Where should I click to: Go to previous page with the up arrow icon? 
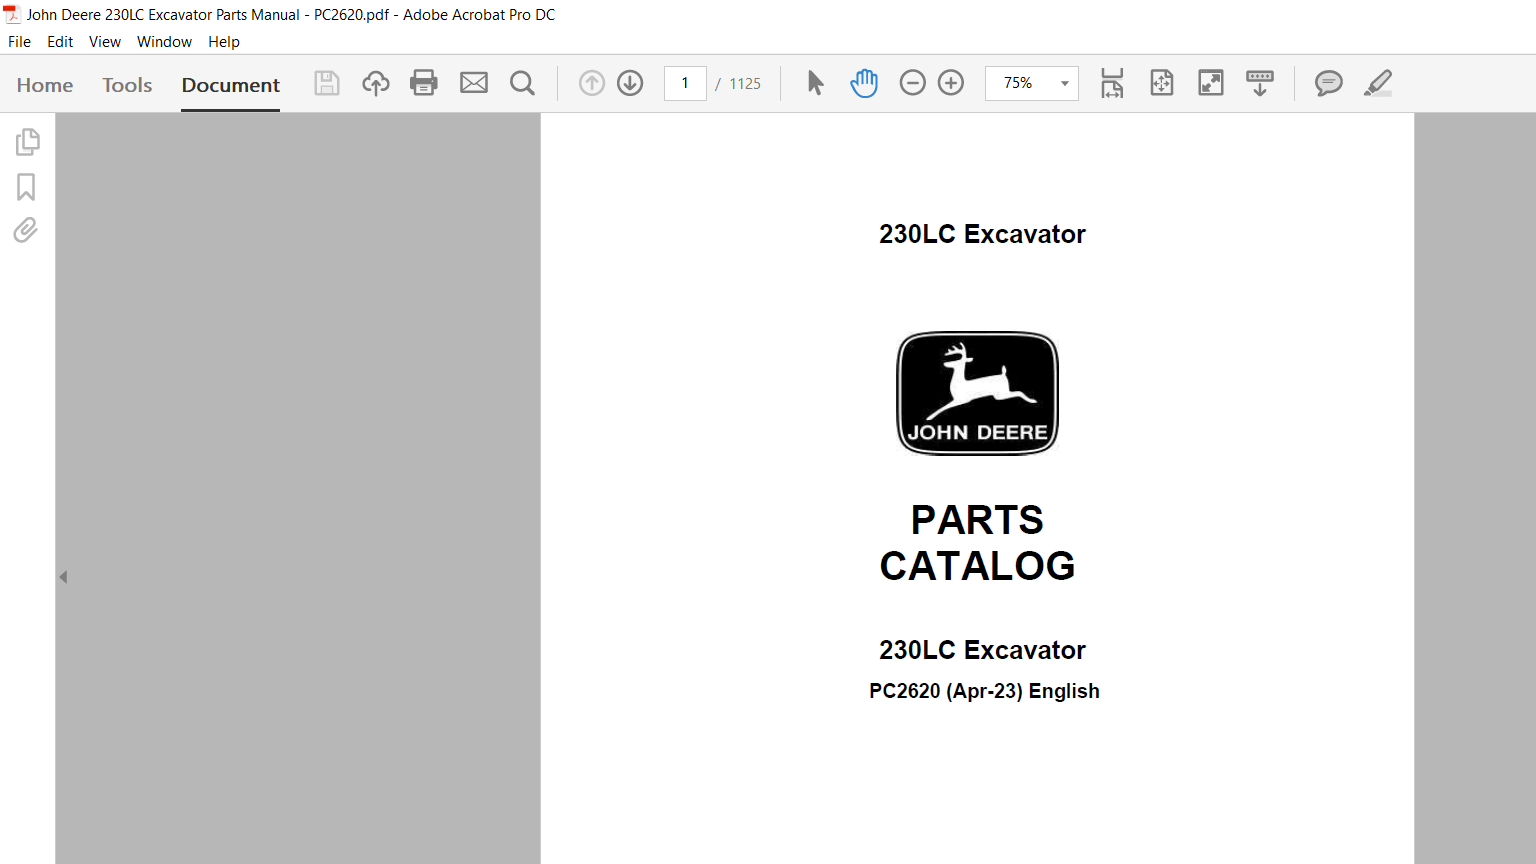[592, 83]
